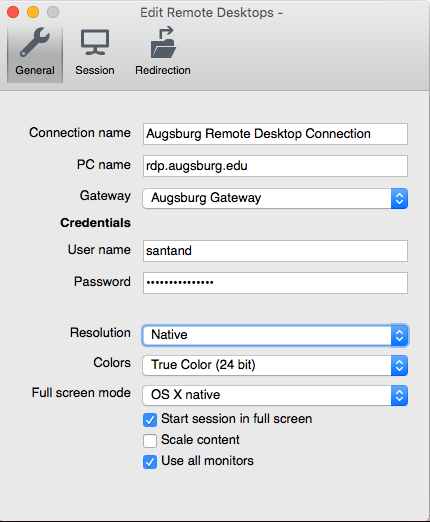Close the Edit Remote Desktops window
This screenshot has height=522, width=430.
(x=13, y=12)
